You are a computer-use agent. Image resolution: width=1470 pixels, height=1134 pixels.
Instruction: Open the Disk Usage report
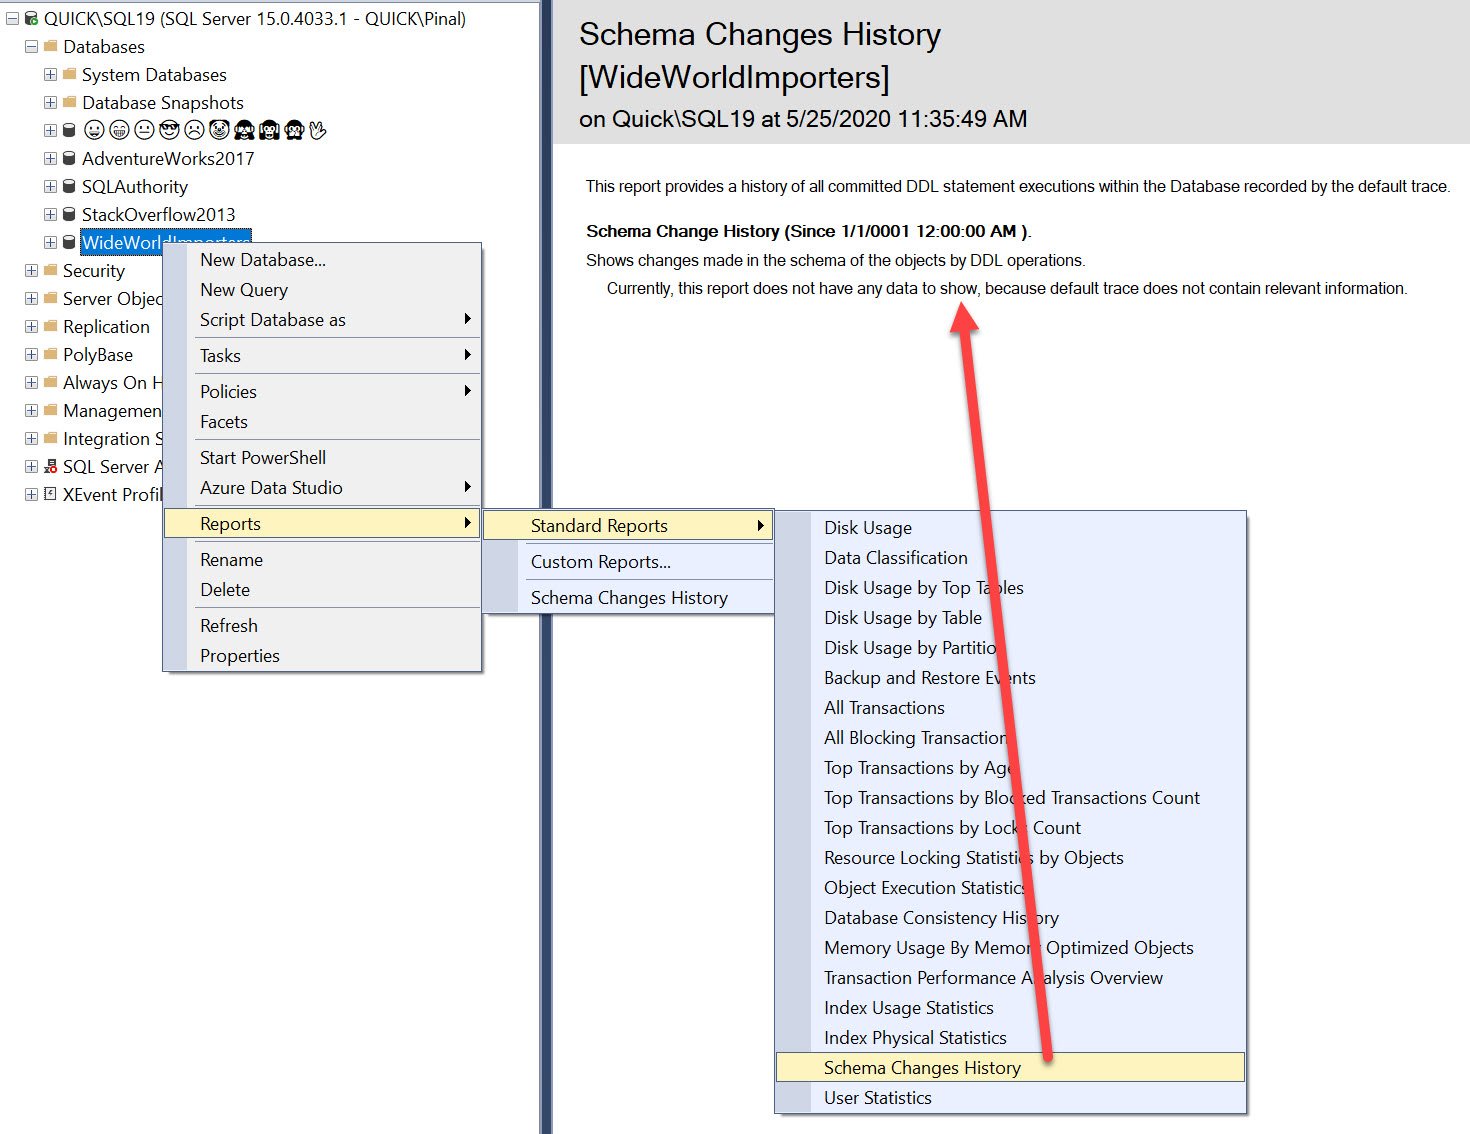pos(1010,528)
